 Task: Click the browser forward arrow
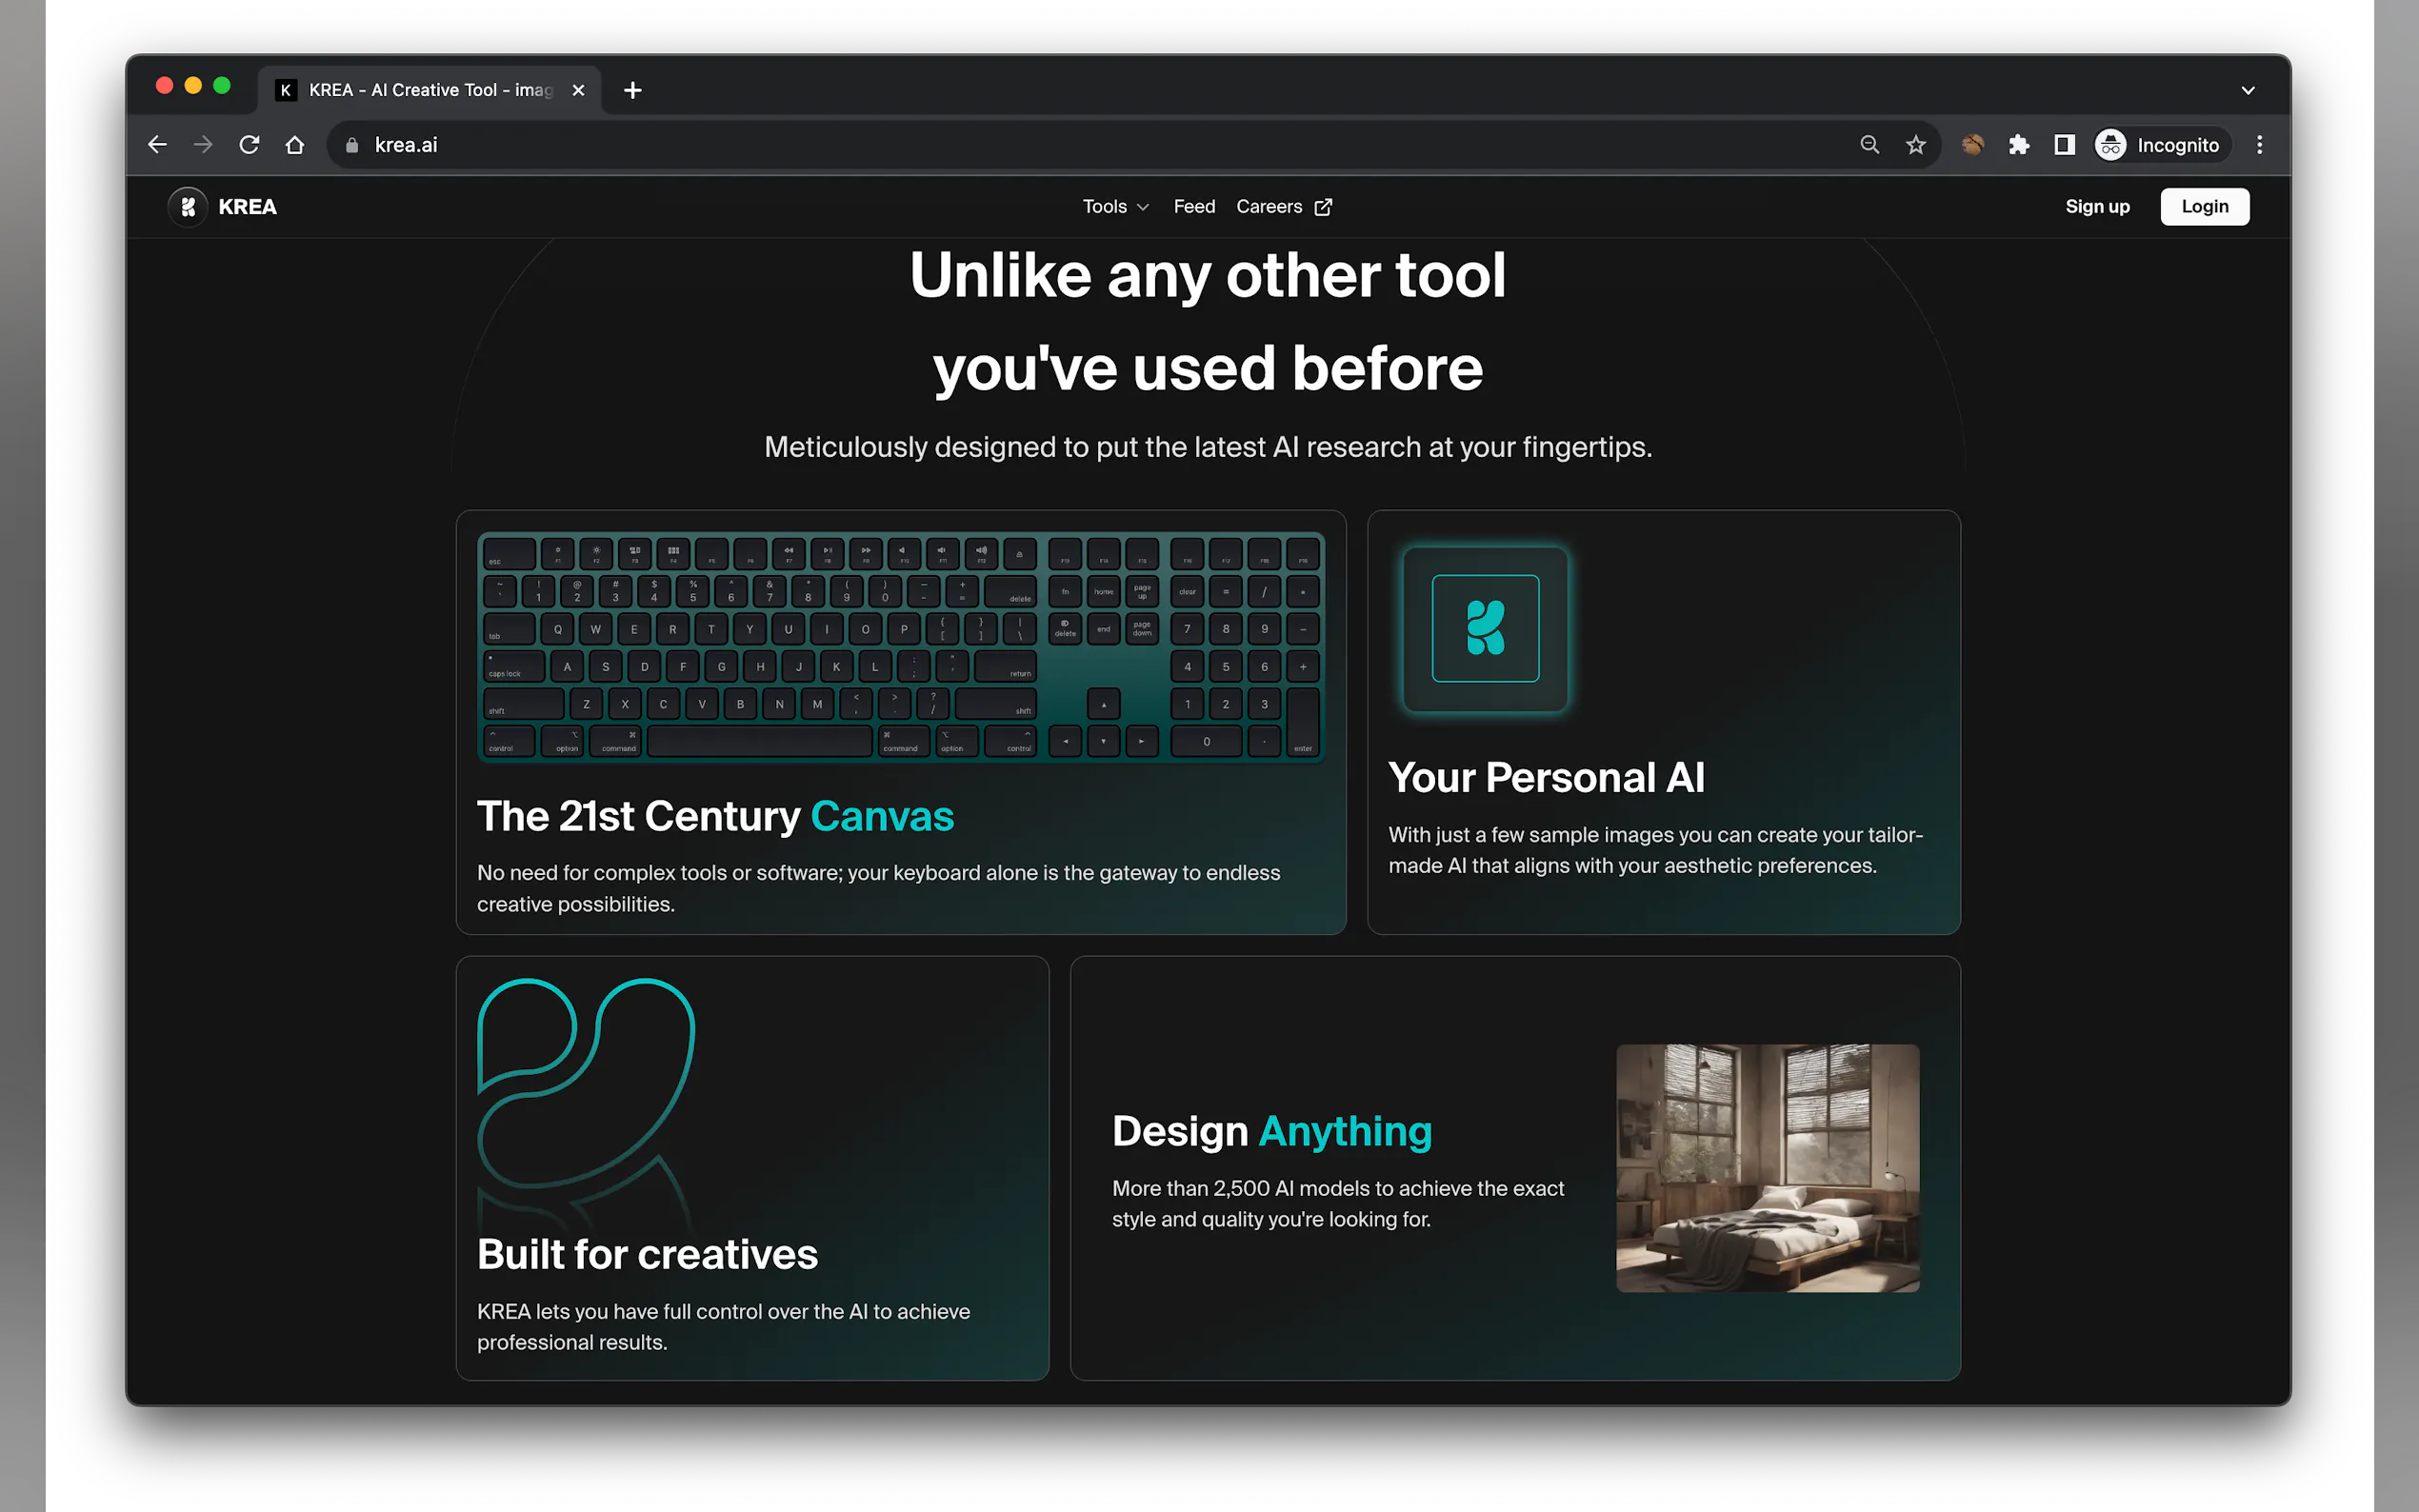[x=203, y=145]
